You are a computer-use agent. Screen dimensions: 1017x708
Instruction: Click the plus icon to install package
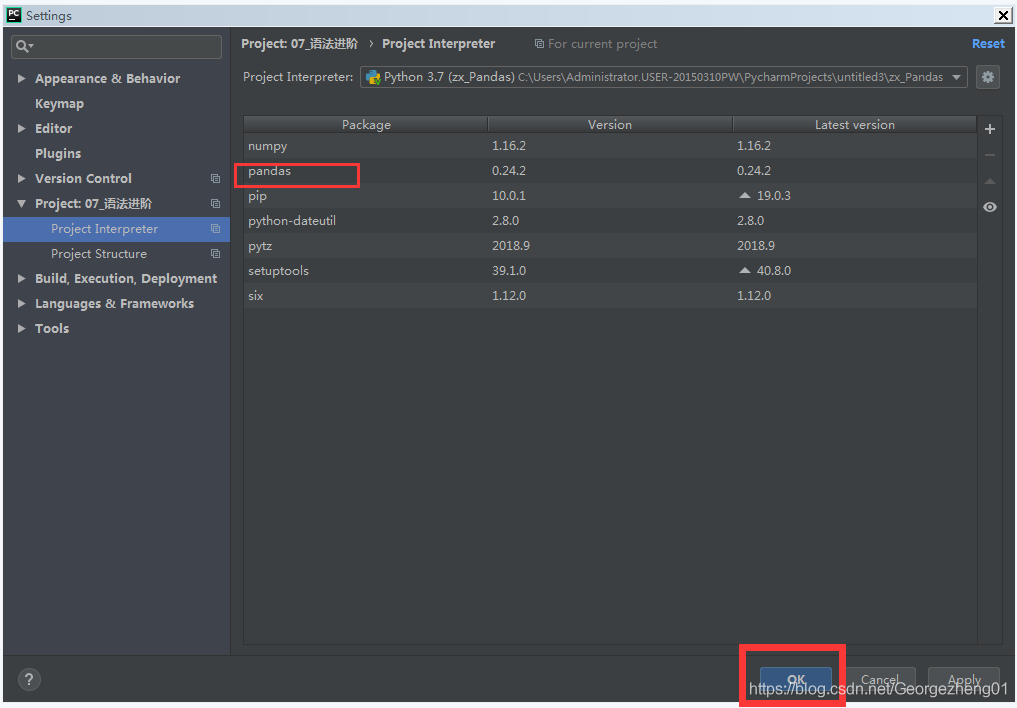tap(990, 130)
